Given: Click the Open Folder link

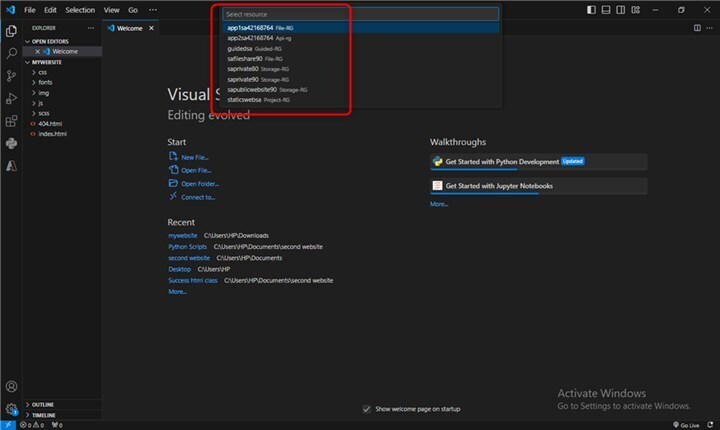Looking at the screenshot, I should tap(194, 184).
